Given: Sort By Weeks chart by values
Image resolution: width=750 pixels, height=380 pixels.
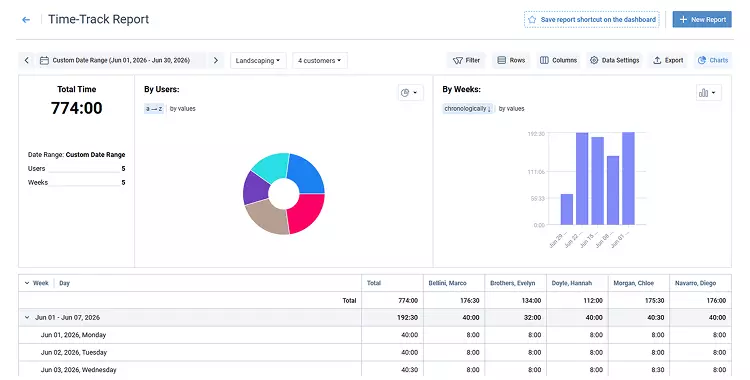Looking at the screenshot, I should (x=511, y=109).
